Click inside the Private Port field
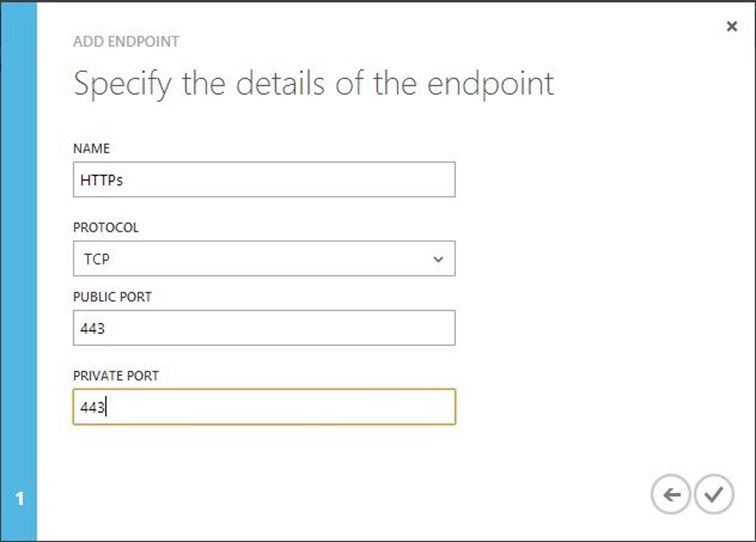 264,407
